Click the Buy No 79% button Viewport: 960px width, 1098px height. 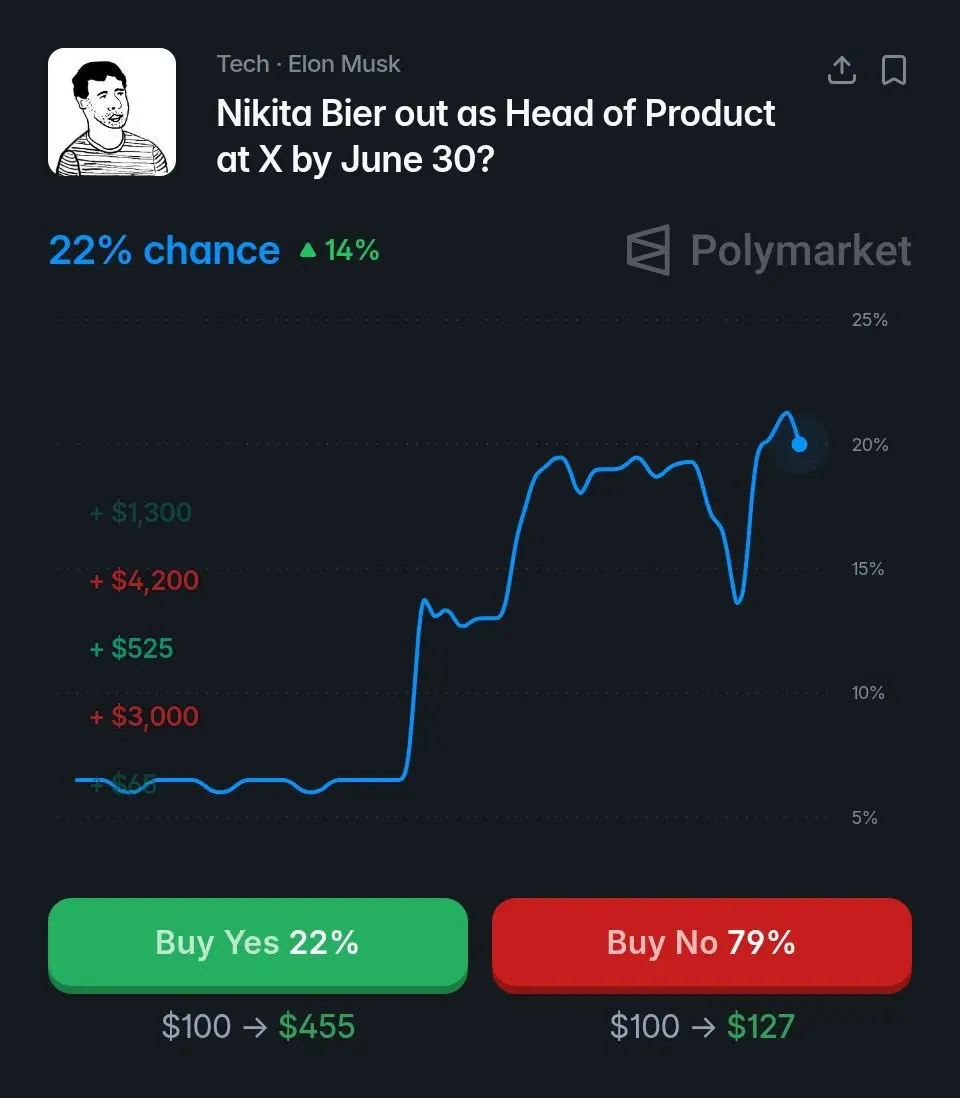coord(702,944)
